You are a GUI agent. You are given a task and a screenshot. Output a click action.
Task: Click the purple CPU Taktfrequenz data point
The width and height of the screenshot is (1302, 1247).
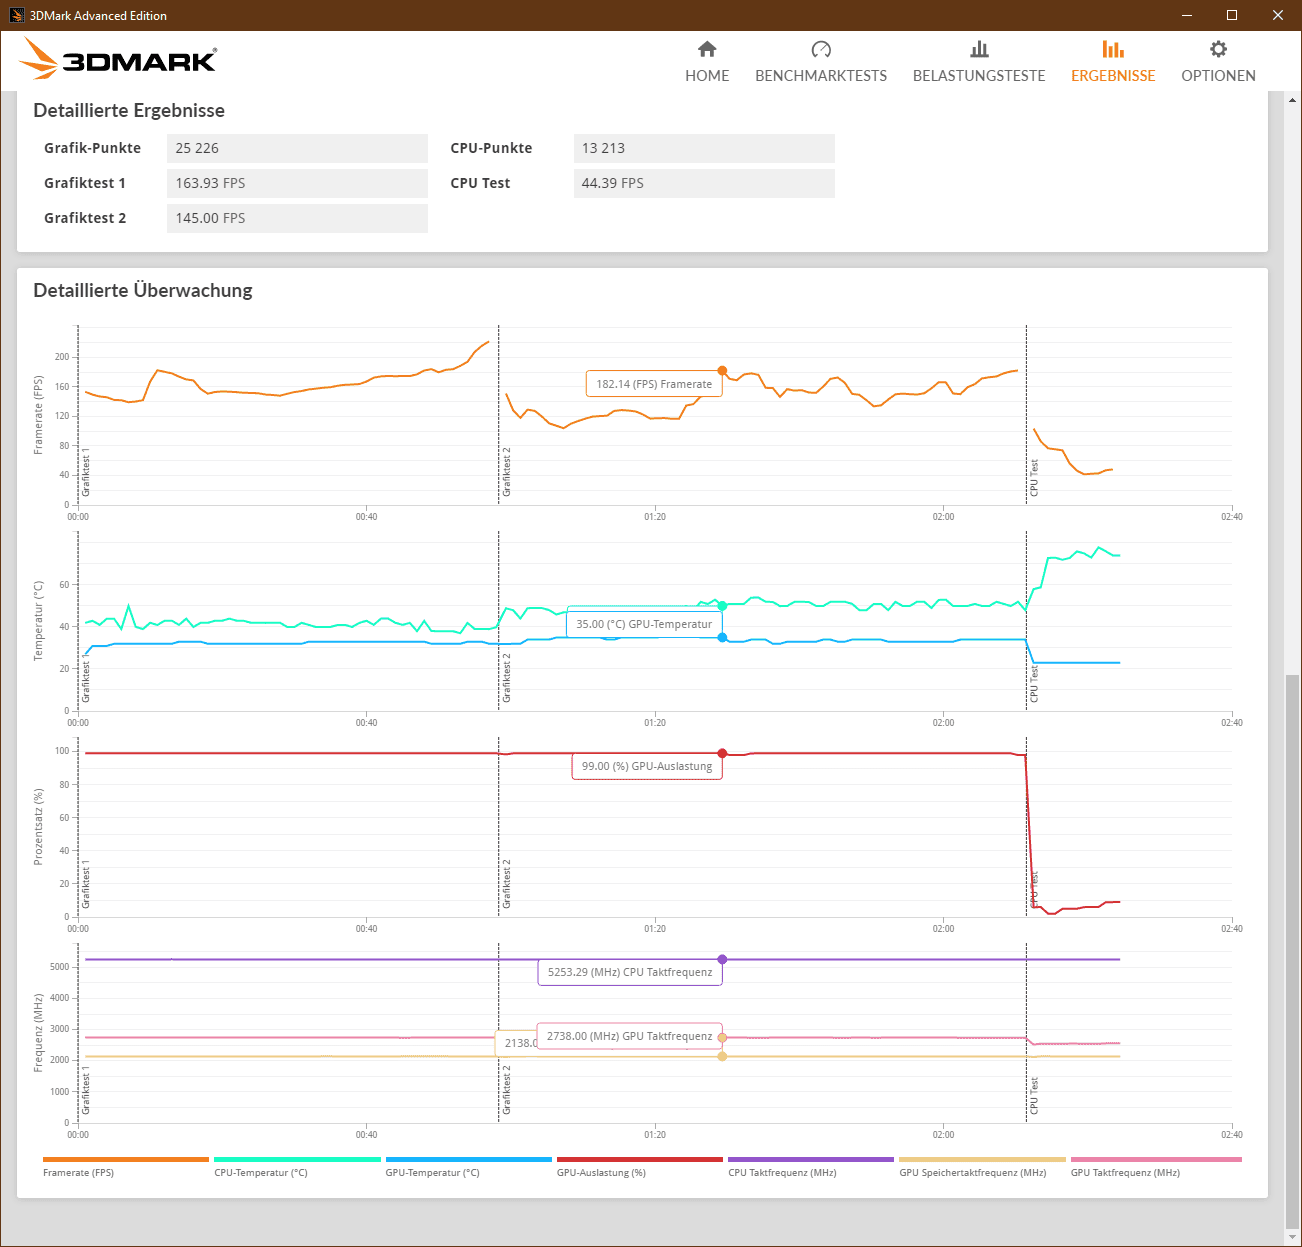(722, 959)
